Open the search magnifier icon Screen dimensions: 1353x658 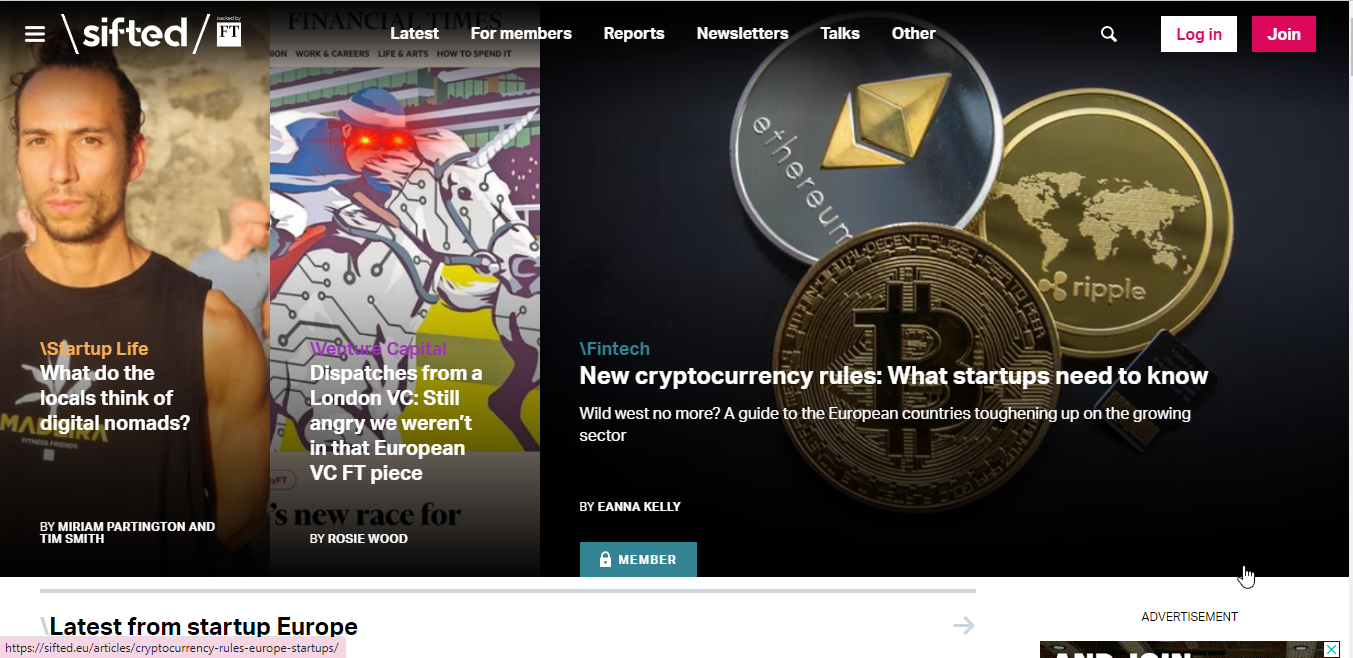(1108, 34)
